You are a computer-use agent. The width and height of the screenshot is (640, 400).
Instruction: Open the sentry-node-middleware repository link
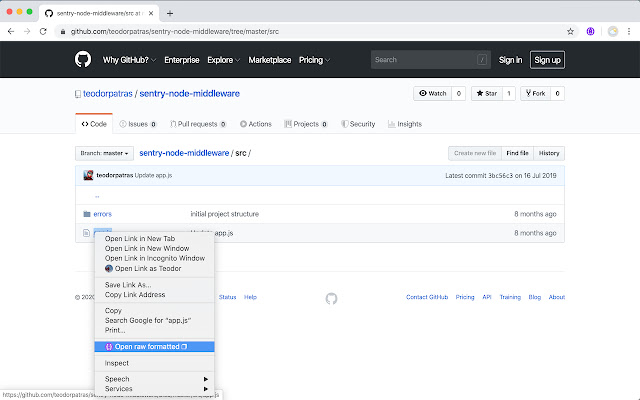tap(190, 94)
